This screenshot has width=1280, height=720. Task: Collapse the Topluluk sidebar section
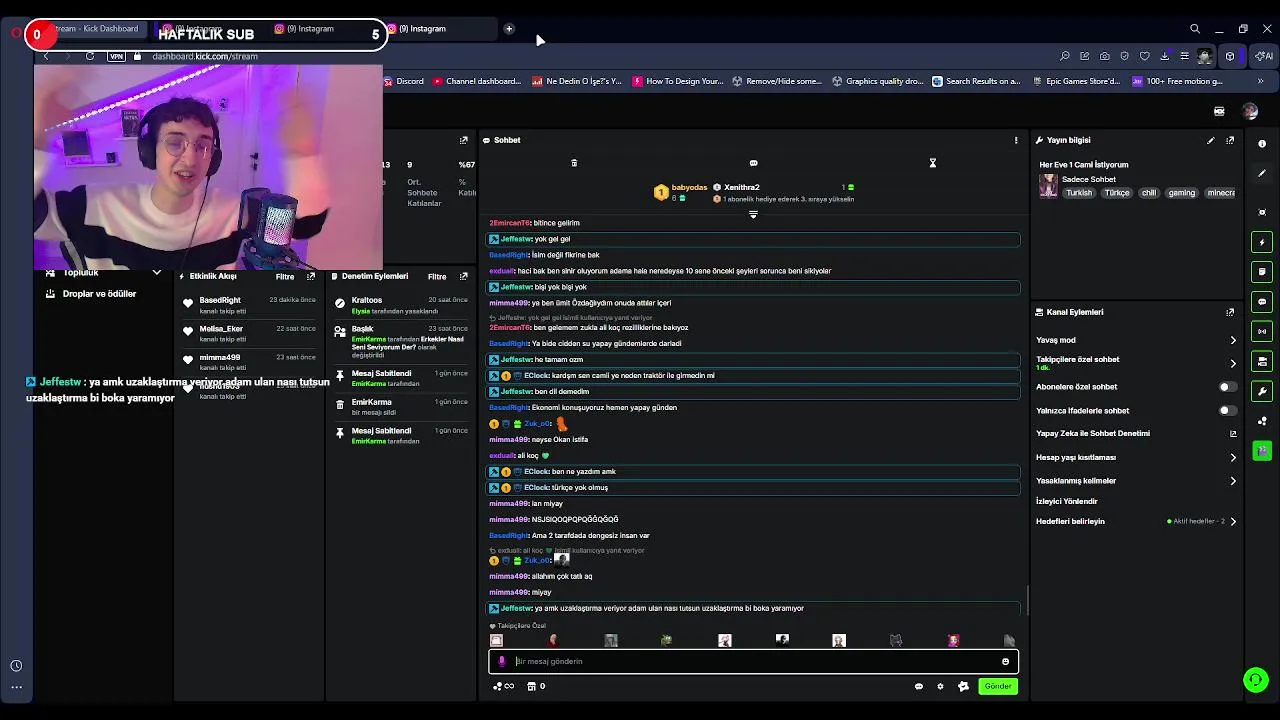point(156,272)
